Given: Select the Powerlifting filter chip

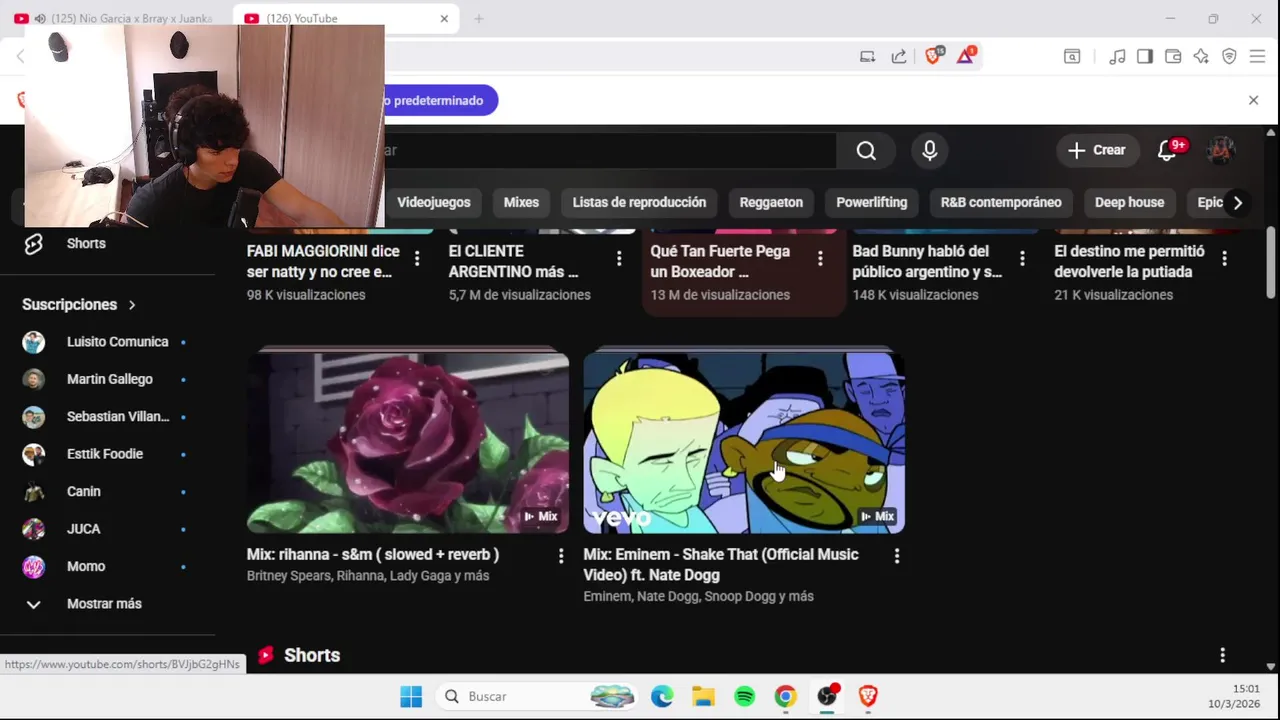Looking at the screenshot, I should pyautogui.click(x=872, y=202).
